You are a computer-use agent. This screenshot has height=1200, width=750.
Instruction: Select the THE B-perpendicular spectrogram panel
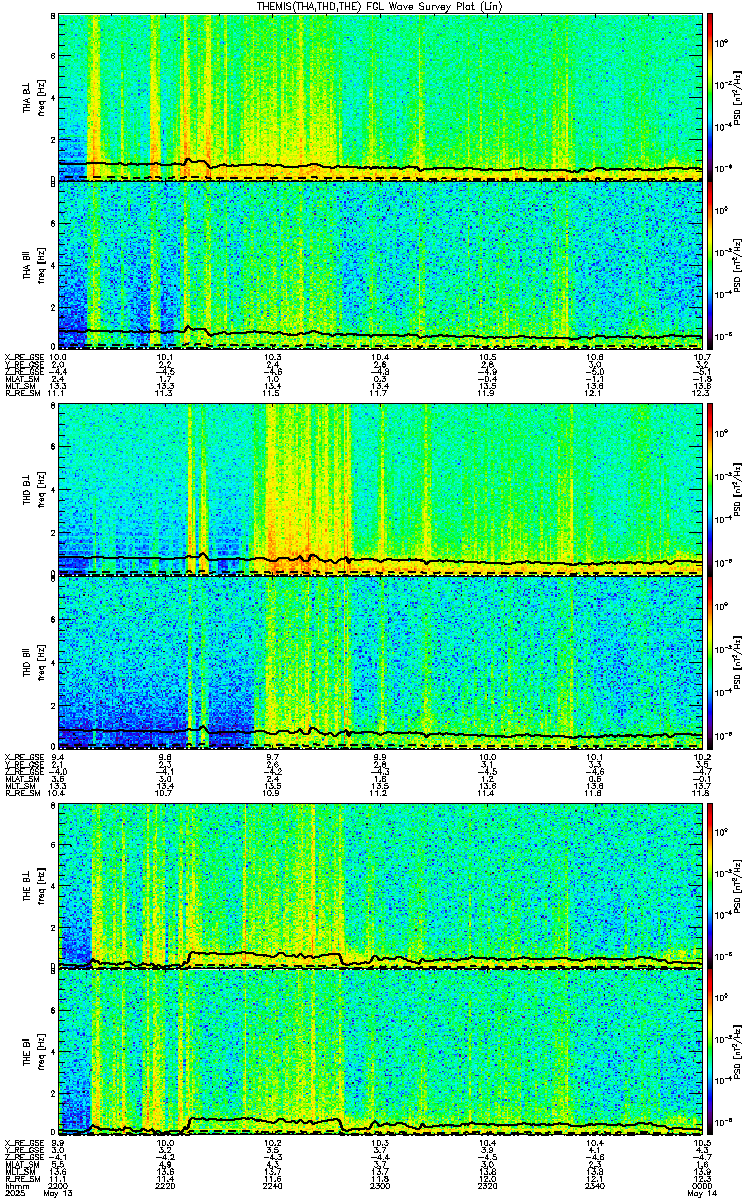(x=381, y=885)
